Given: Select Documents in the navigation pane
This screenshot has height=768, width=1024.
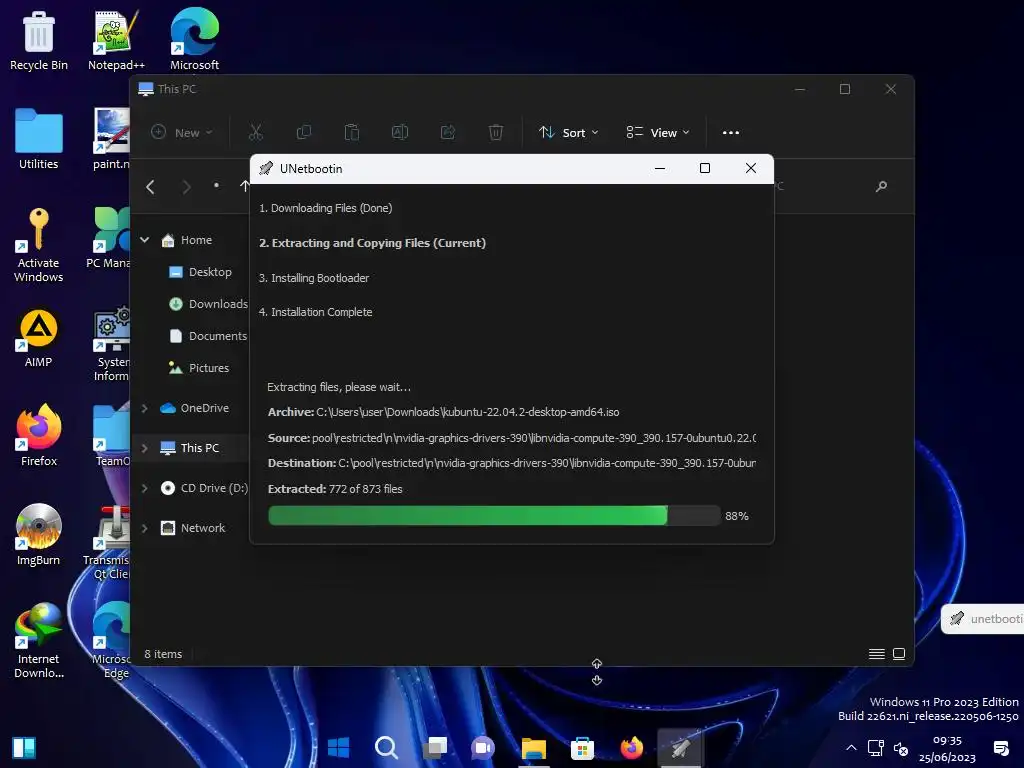Looking at the screenshot, I should tap(208, 336).
